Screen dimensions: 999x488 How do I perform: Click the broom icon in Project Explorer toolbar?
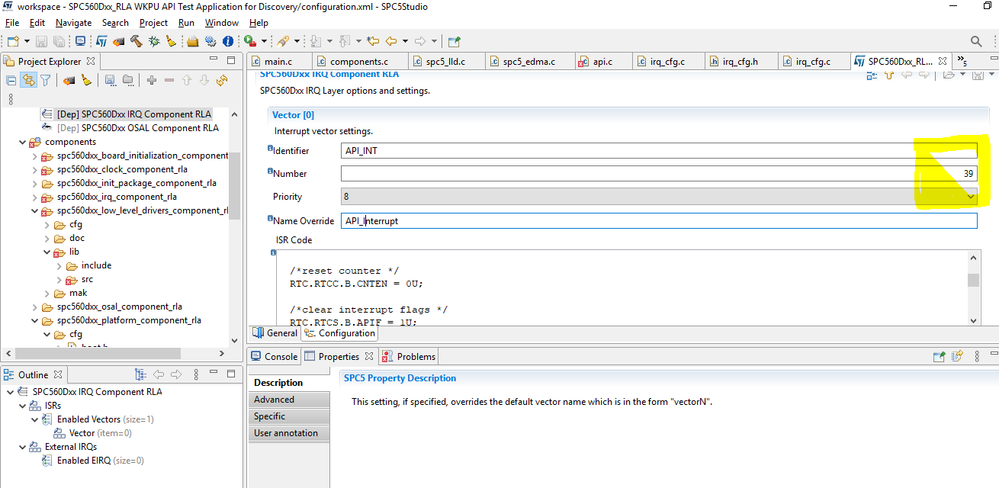click(x=87, y=80)
